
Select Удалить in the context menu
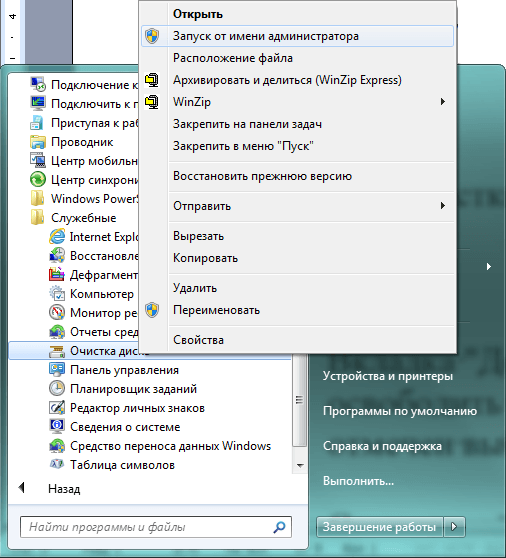click(x=195, y=288)
